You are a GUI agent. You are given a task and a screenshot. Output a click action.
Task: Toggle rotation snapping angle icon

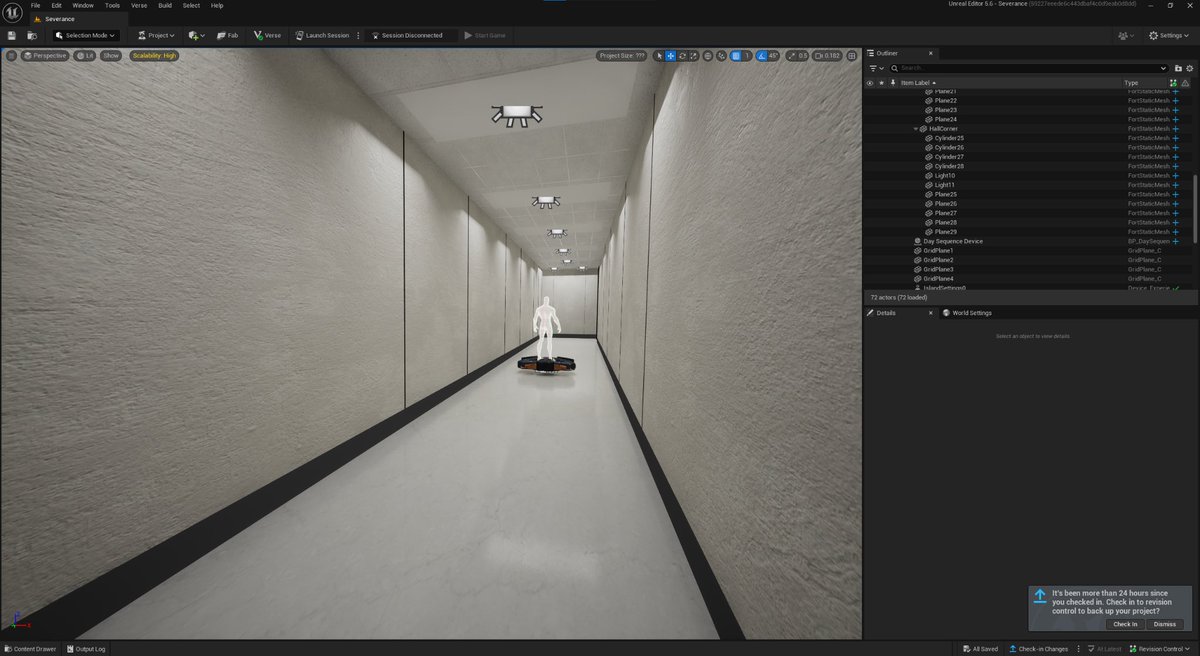coord(761,56)
